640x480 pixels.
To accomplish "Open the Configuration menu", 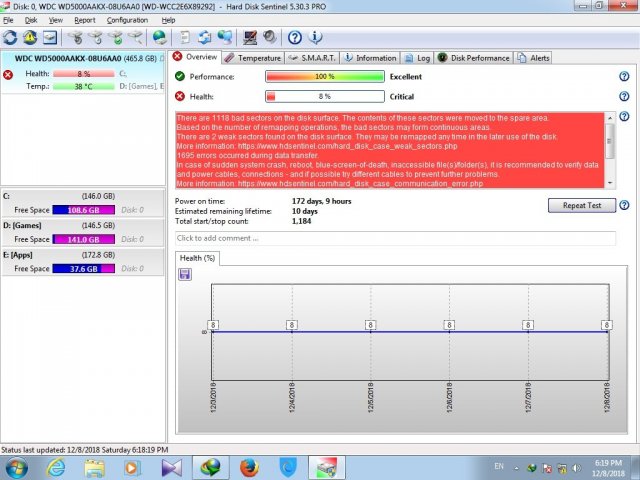I will click(x=127, y=20).
